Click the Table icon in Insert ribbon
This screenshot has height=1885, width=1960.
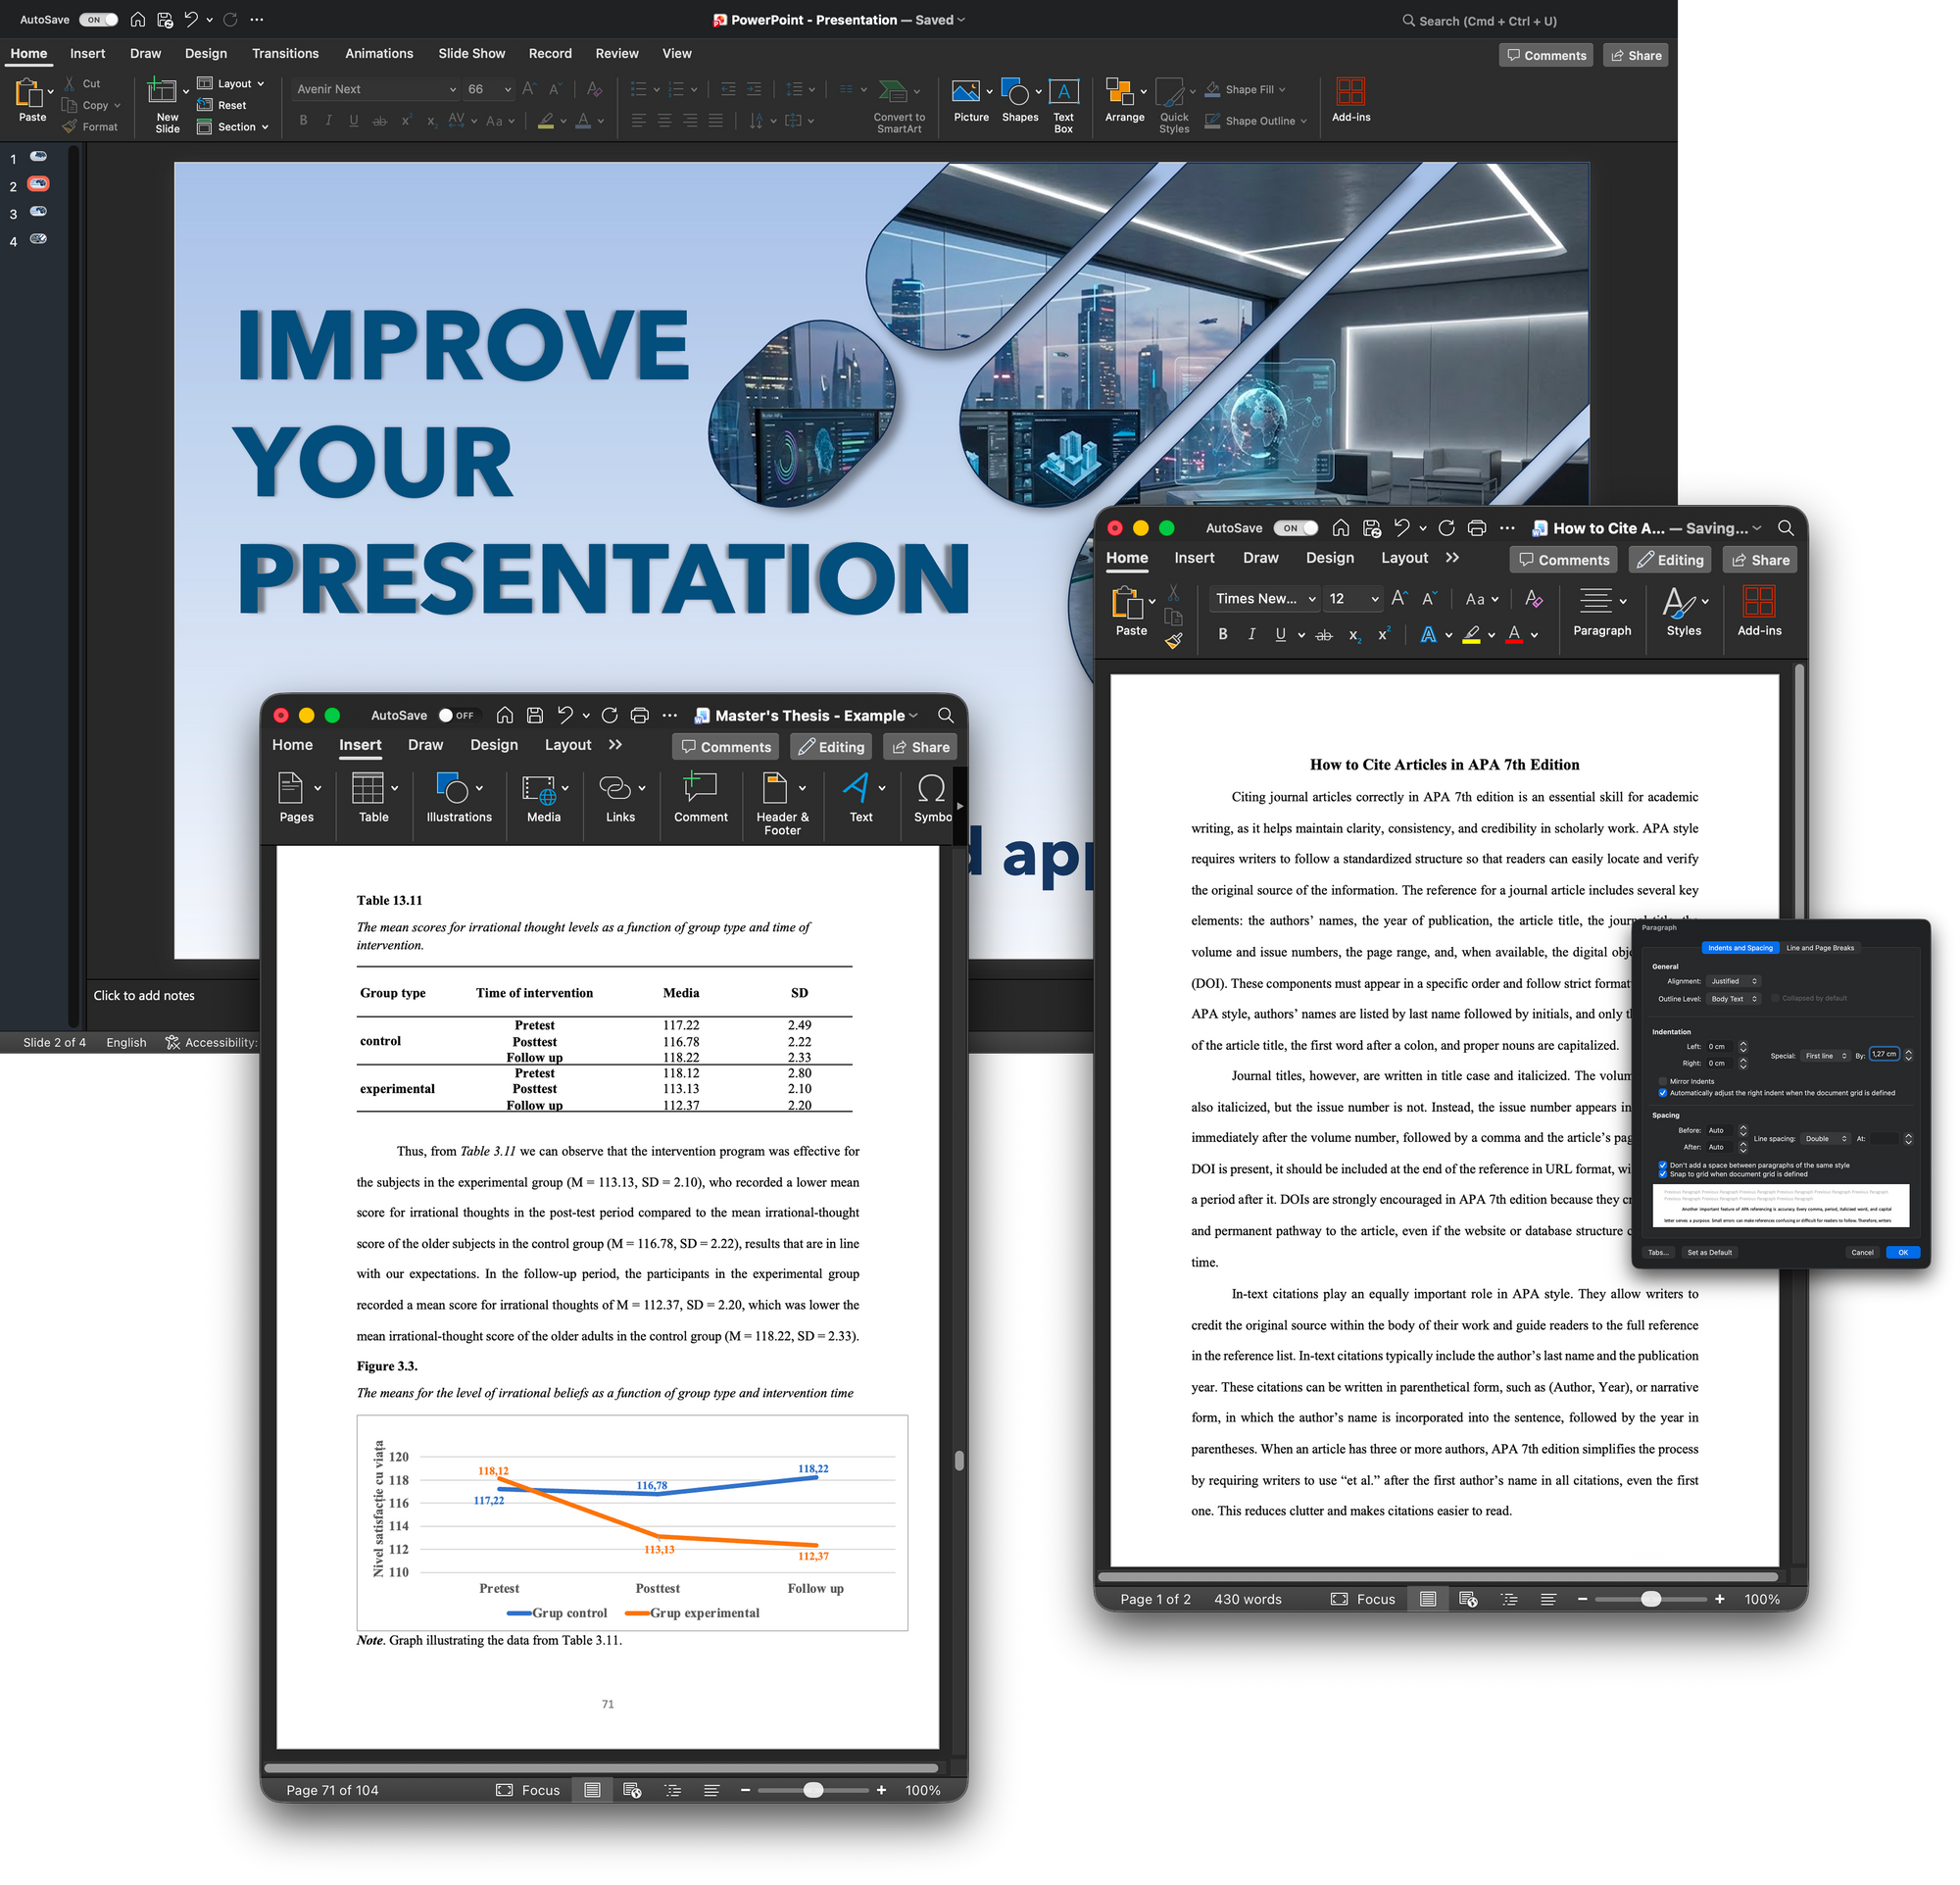pyautogui.click(x=367, y=789)
